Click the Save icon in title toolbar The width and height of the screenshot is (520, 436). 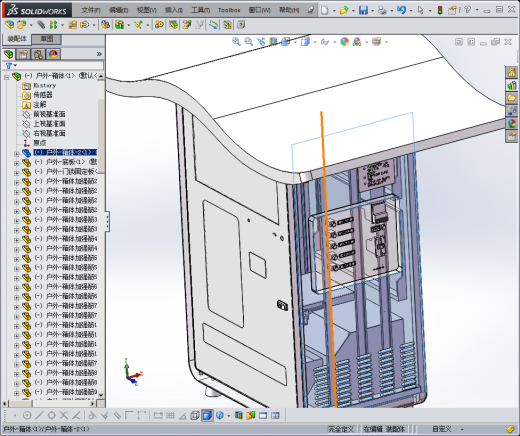(363, 10)
